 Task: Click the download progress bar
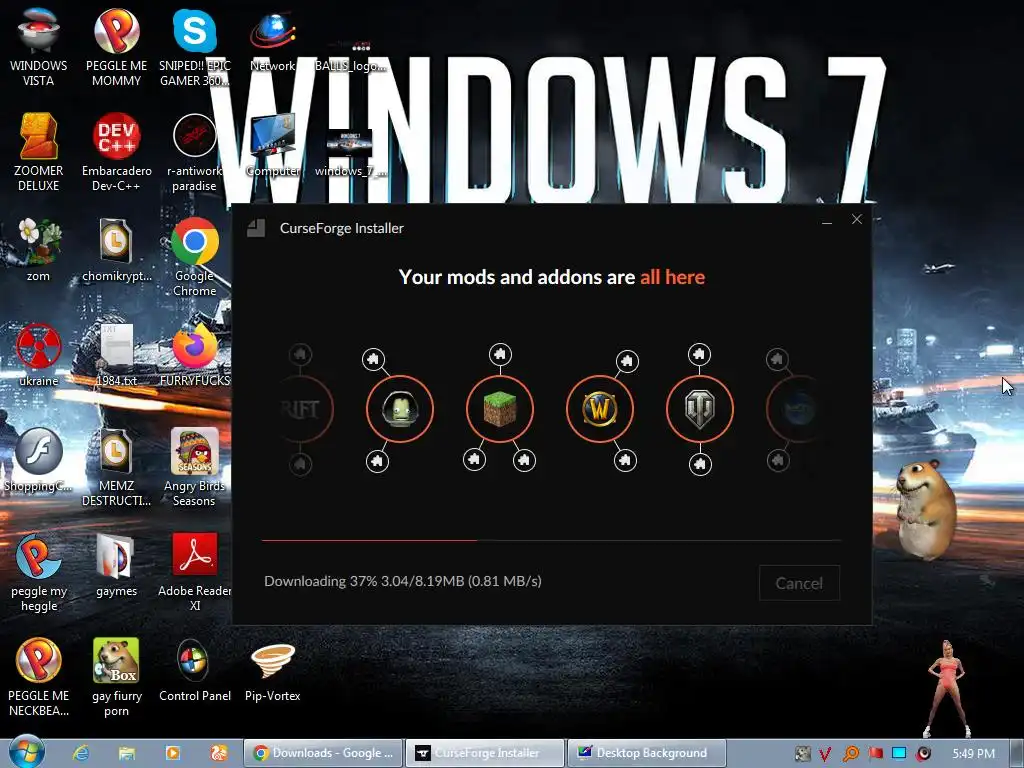[x=551, y=541]
